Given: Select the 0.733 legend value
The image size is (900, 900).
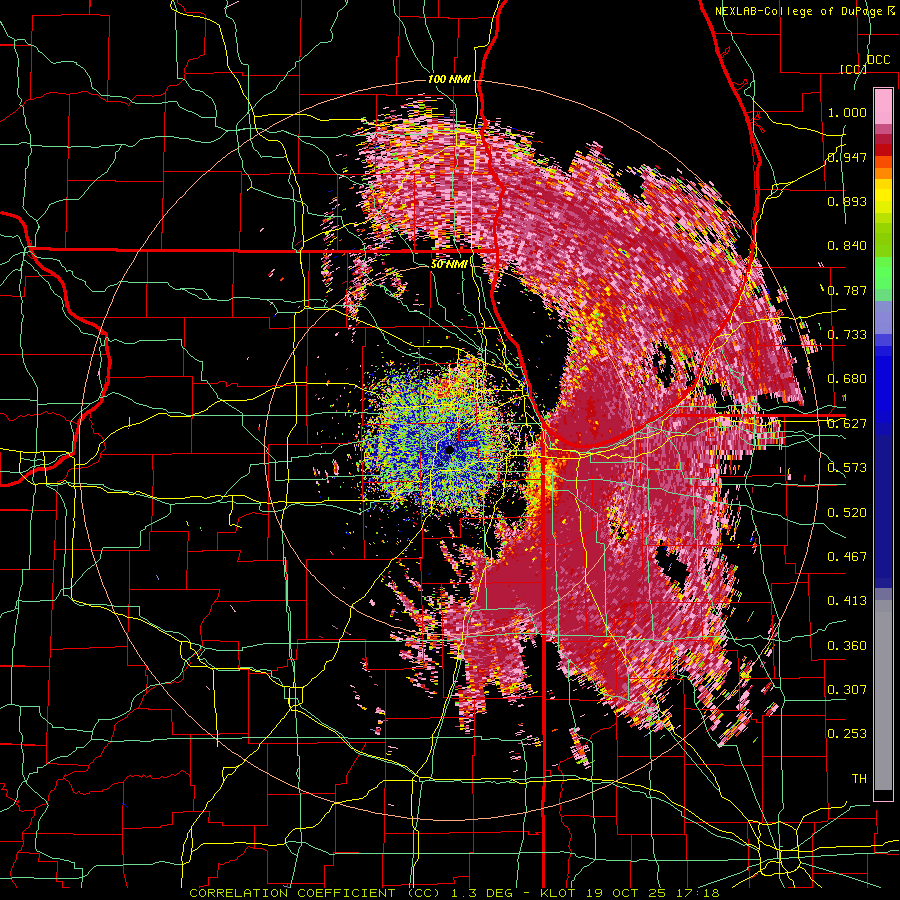Looking at the screenshot, I should point(847,335).
